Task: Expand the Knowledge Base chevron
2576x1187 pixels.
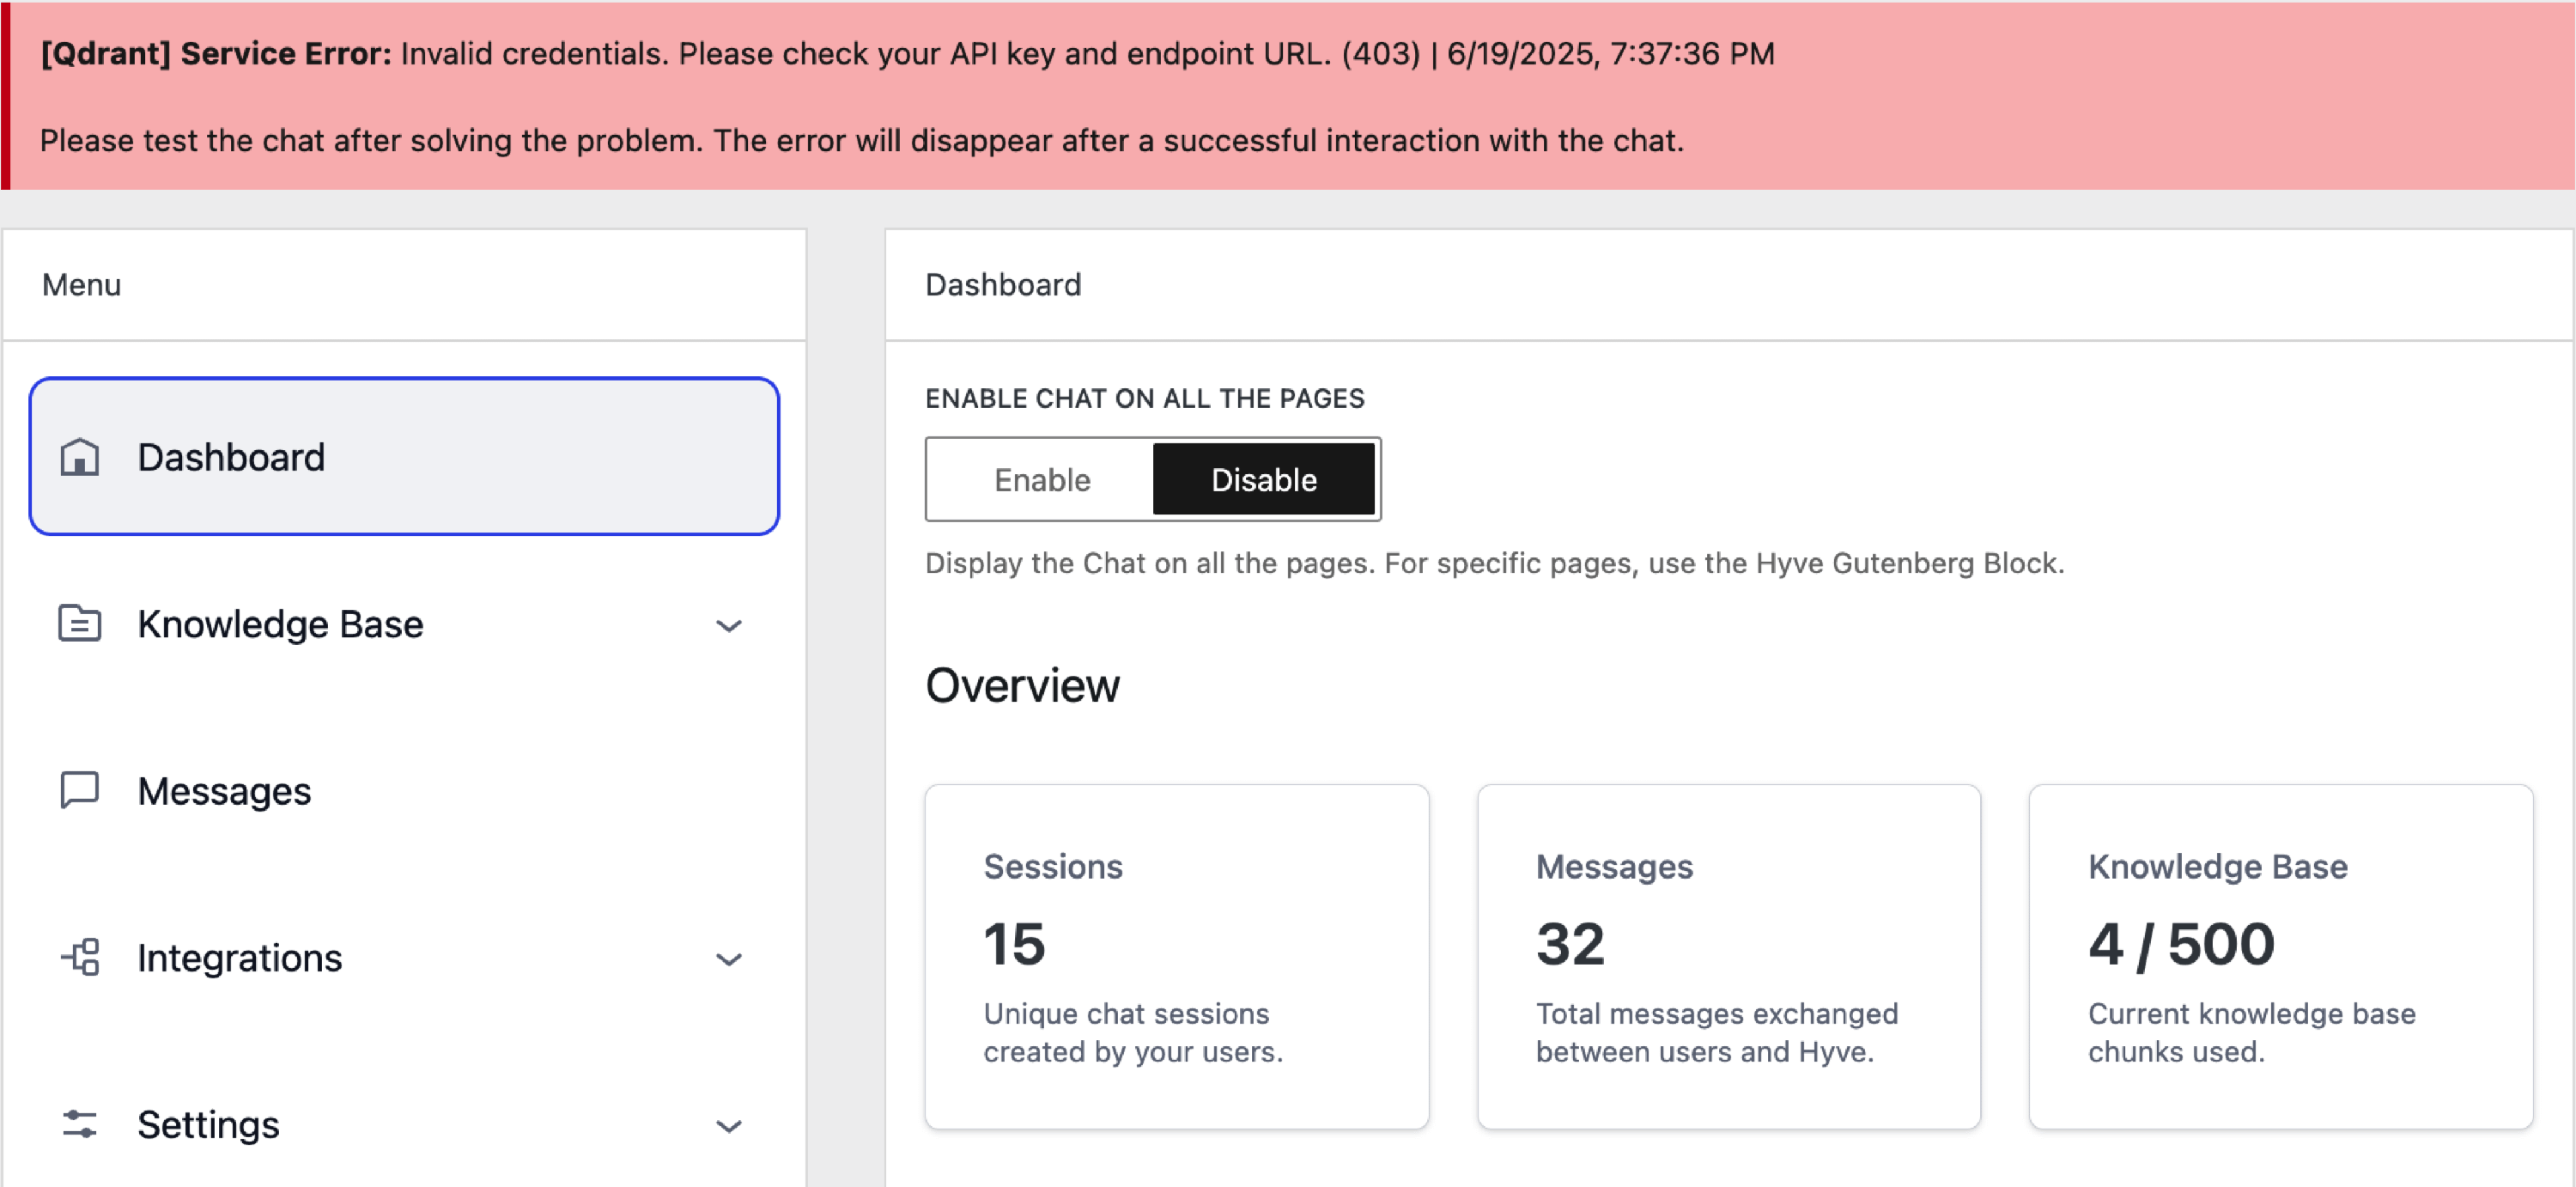Action: [x=729, y=626]
